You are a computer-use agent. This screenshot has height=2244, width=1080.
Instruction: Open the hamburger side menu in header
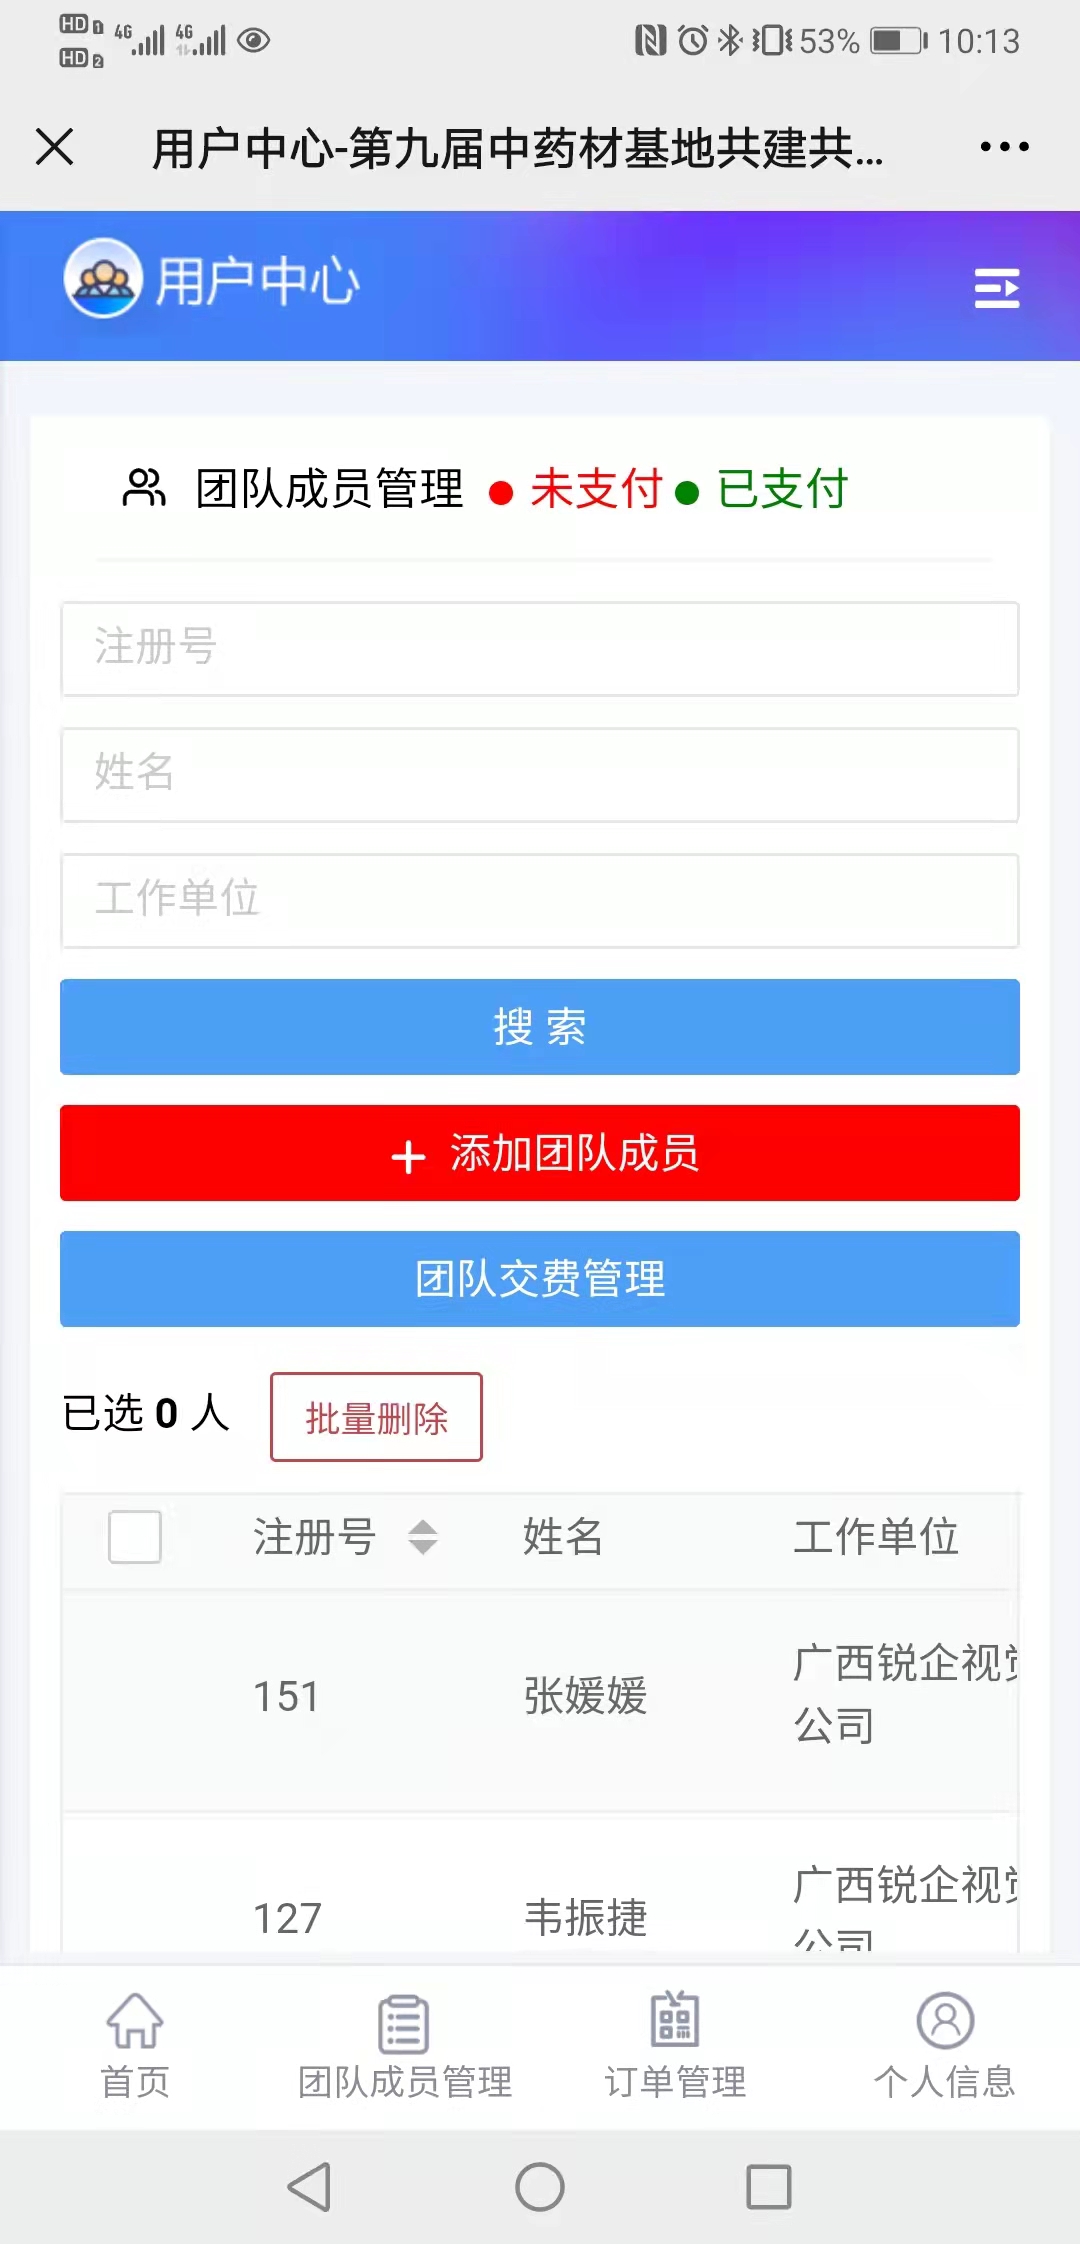point(997,288)
